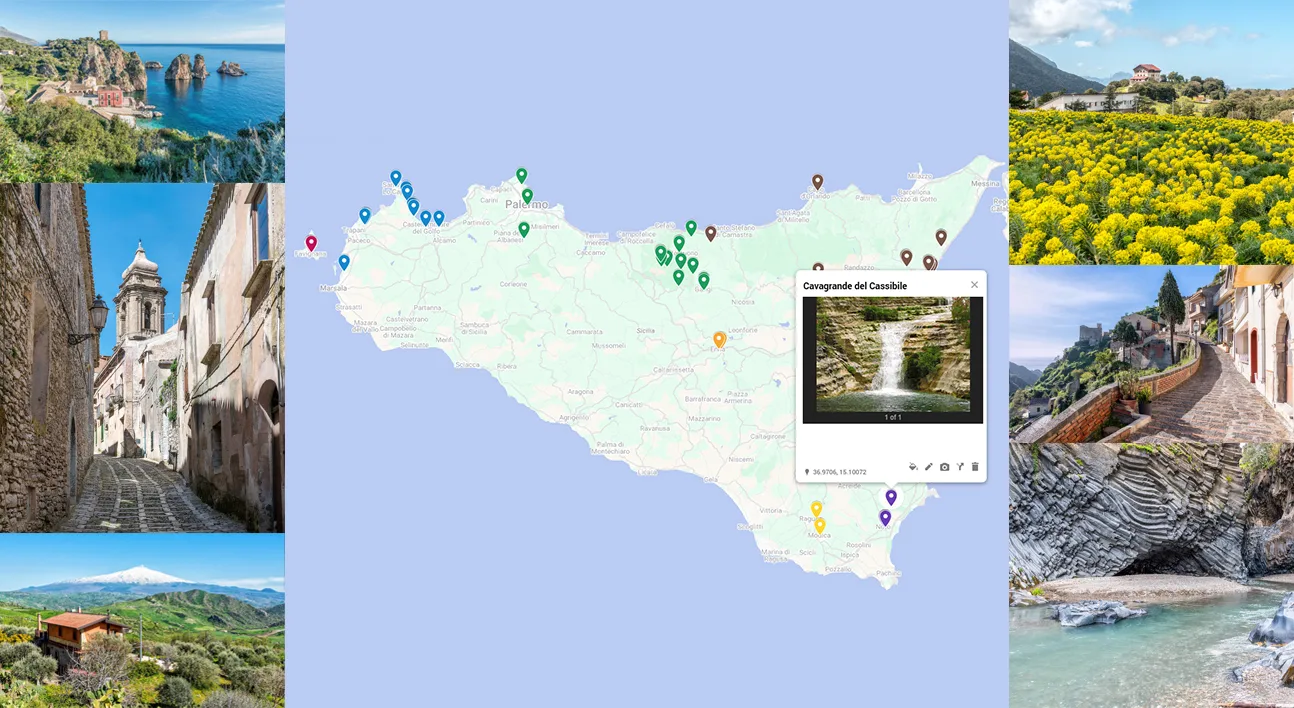Open the sea stacks coastal photo
This screenshot has width=1294, height=708.
coord(142,91)
